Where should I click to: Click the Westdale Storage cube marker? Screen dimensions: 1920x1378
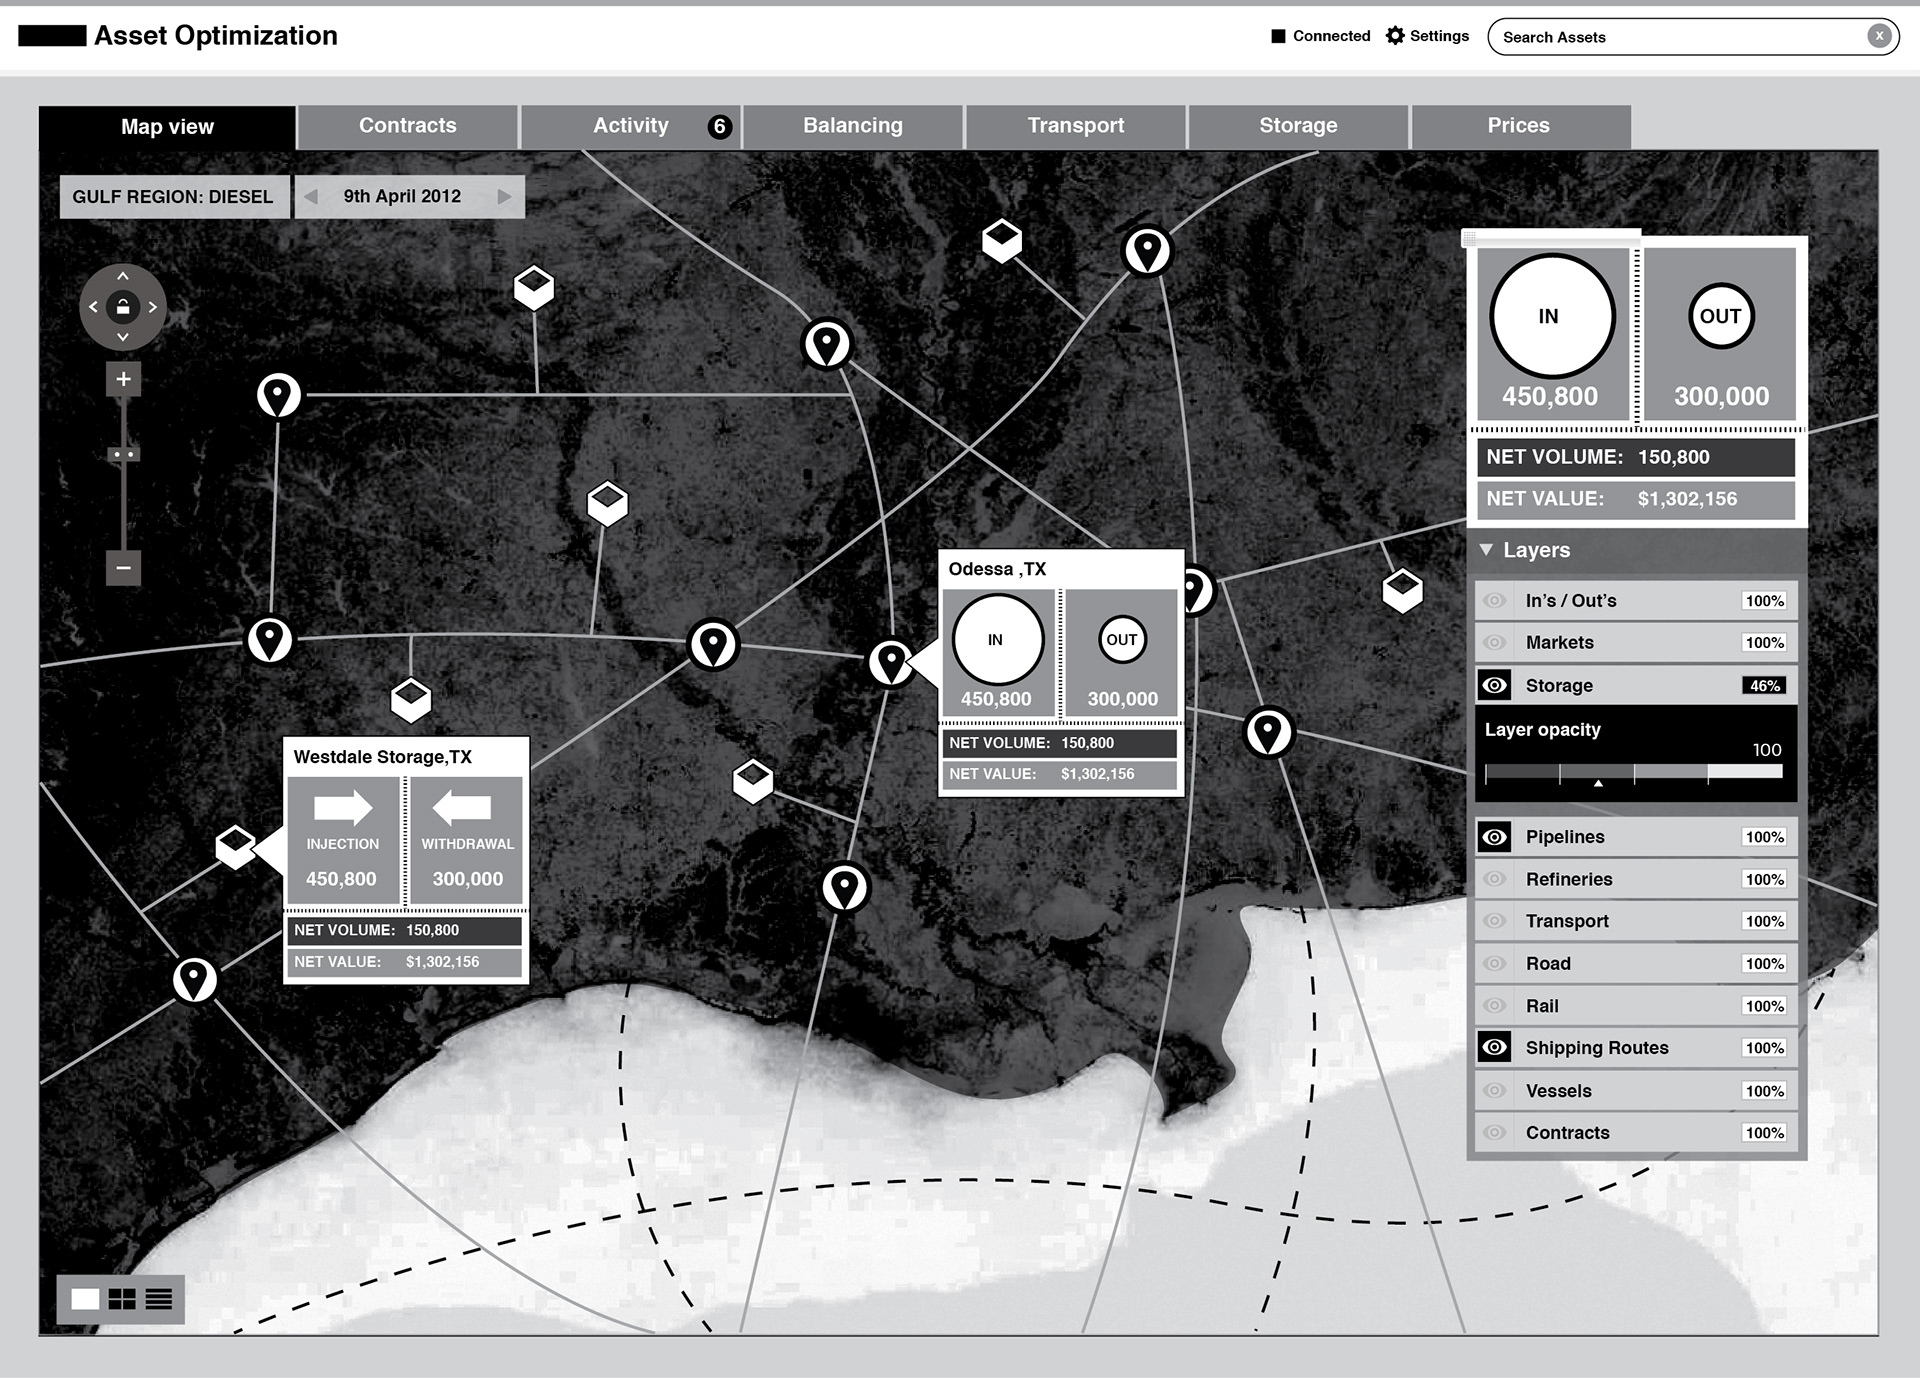pyautogui.click(x=236, y=846)
